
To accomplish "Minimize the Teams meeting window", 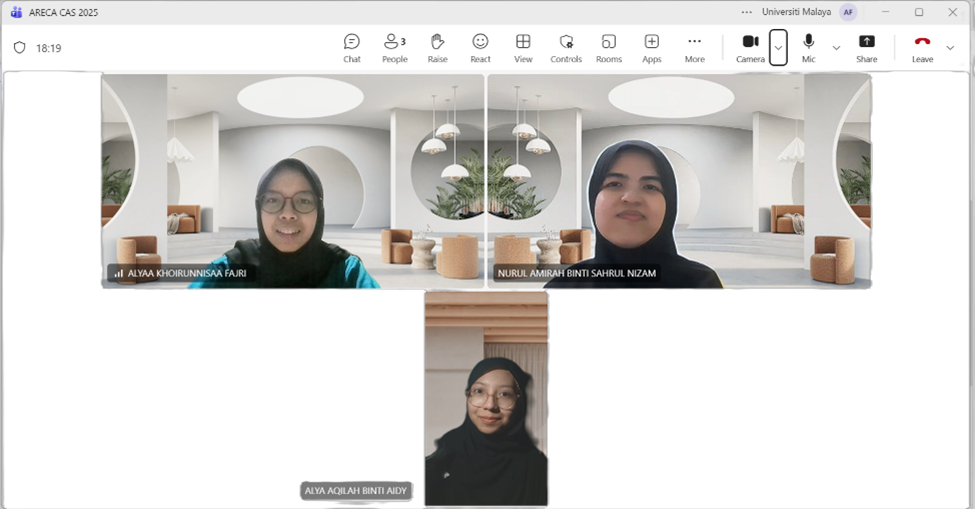I will [x=885, y=12].
